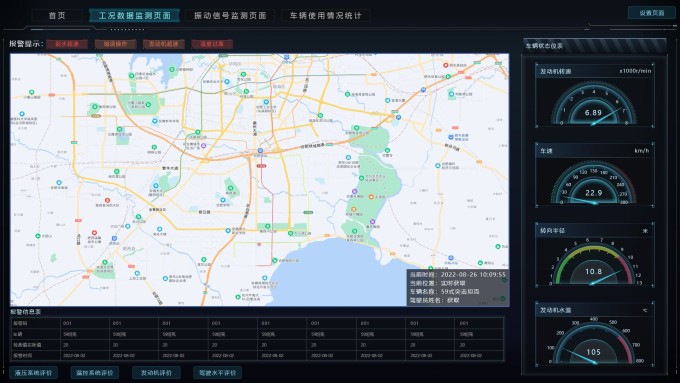Select the 工况数据监测页面 tab
This screenshot has height=383, width=680.
click(x=134, y=16)
